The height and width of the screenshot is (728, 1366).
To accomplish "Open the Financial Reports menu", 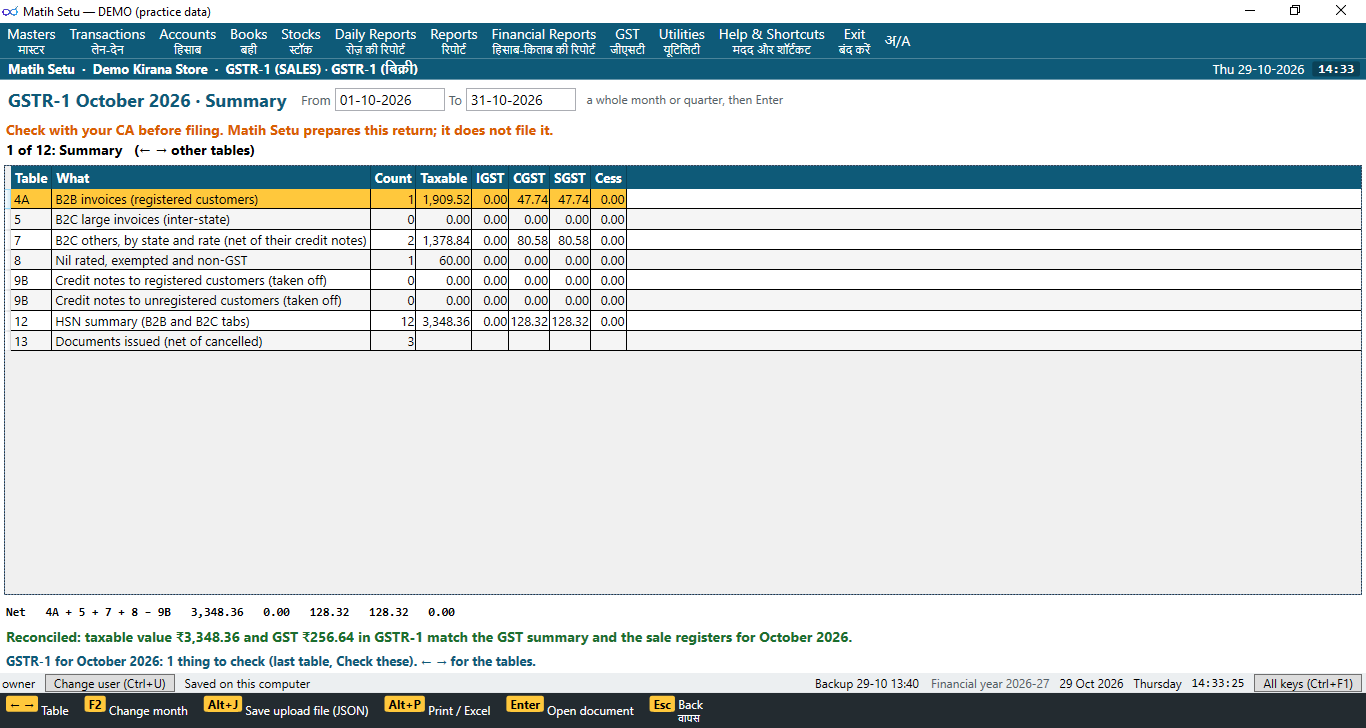I will [x=543, y=41].
